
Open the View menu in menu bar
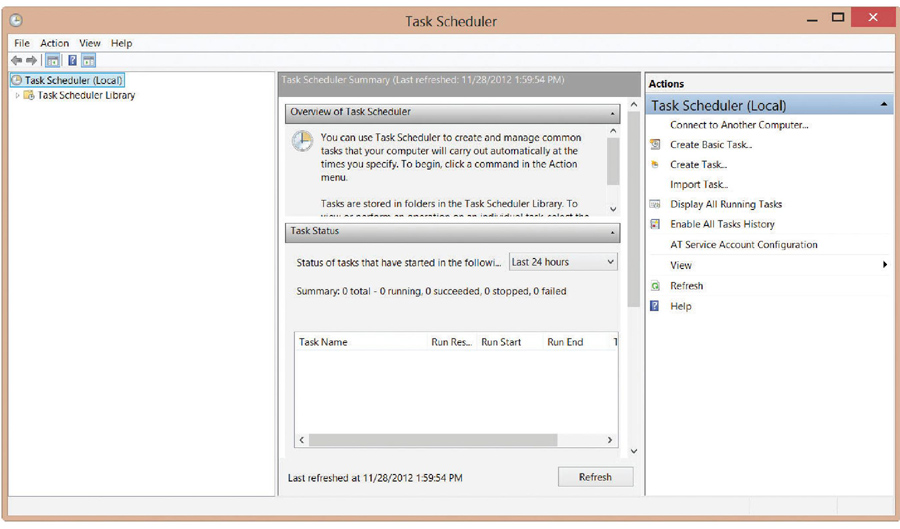coord(90,43)
